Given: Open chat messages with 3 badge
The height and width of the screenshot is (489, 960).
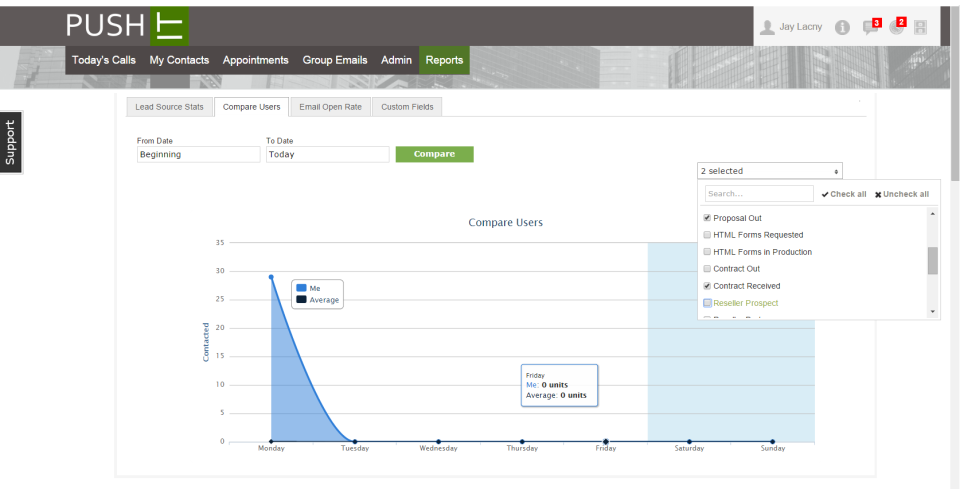Looking at the screenshot, I should point(871,26).
